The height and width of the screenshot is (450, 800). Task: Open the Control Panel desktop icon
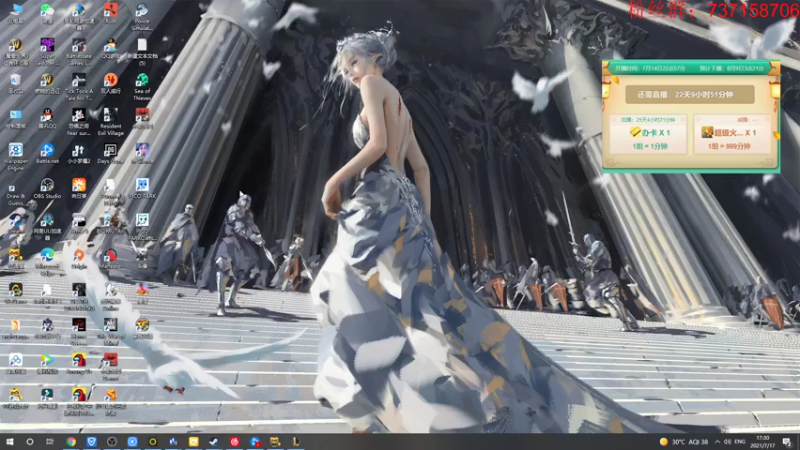click(16, 118)
